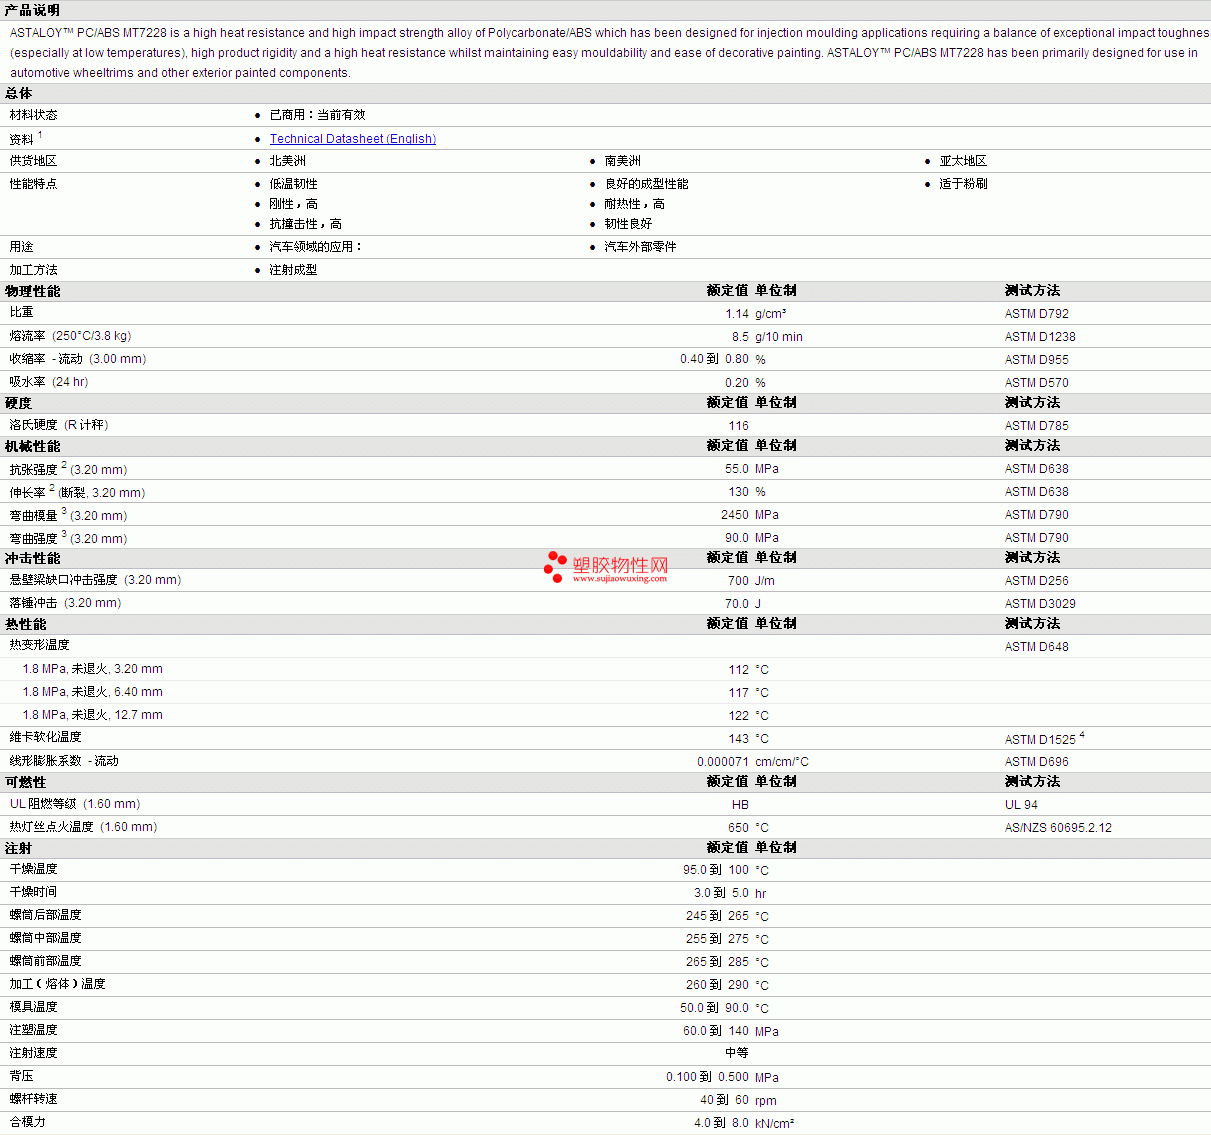Select the Vicat softening value 143
The height and width of the screenshot is (1135, 1211).
pos(739,739)
